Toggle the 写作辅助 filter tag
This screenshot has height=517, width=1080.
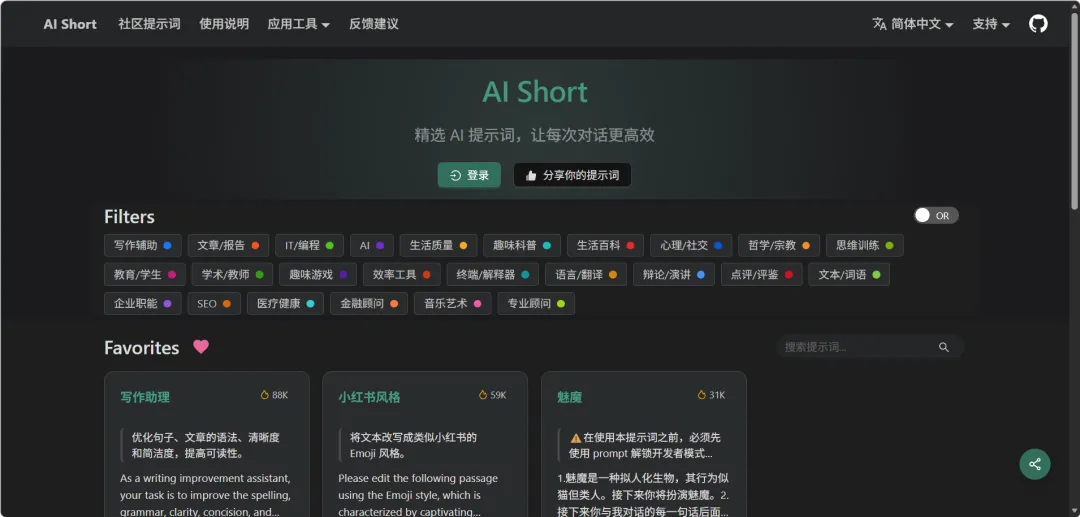click(x=143, y=245)
